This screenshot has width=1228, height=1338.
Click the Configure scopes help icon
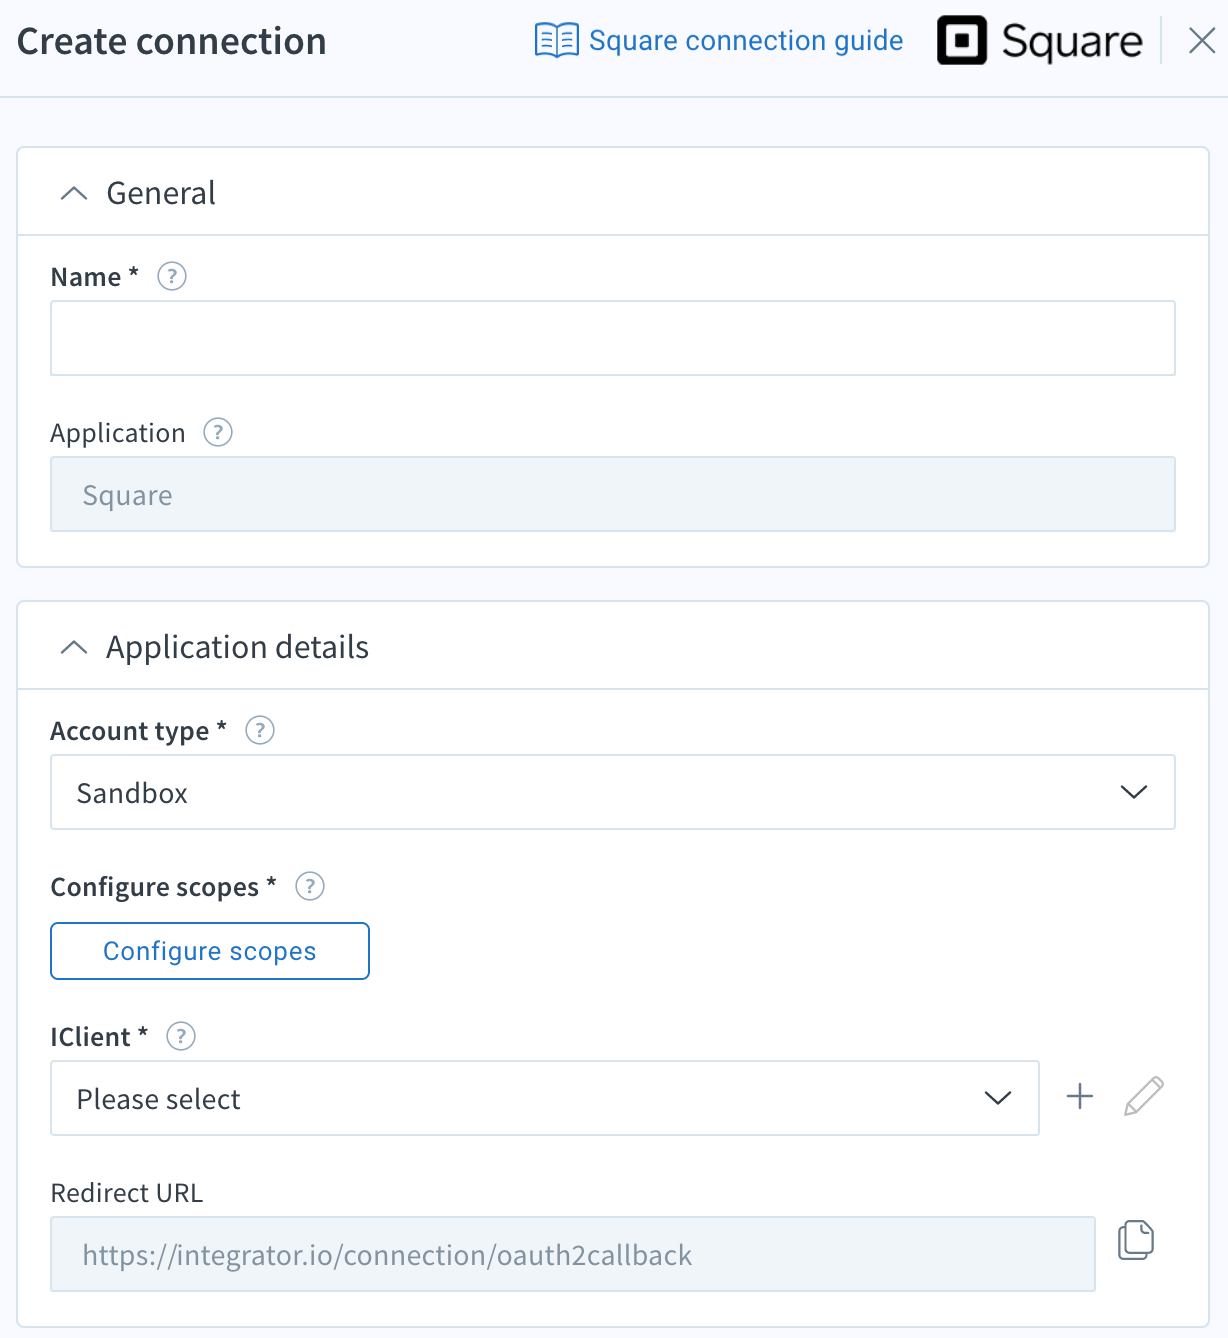click(310, 886)
